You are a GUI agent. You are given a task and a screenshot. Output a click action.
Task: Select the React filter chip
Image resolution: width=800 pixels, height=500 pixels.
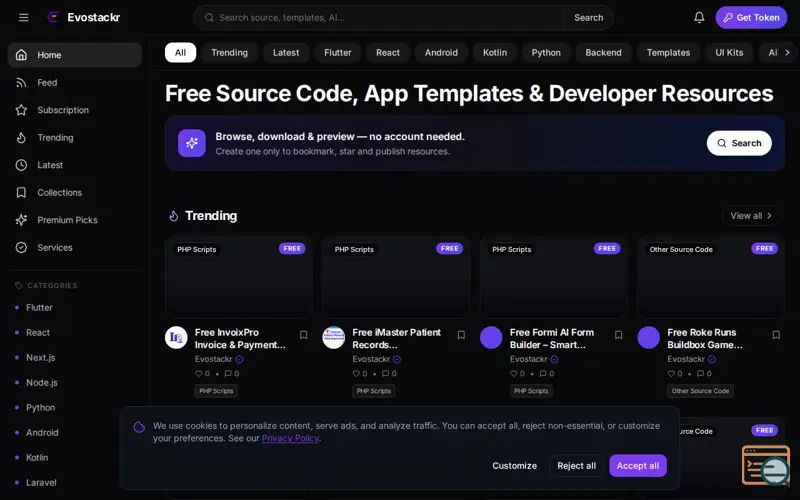388,53
